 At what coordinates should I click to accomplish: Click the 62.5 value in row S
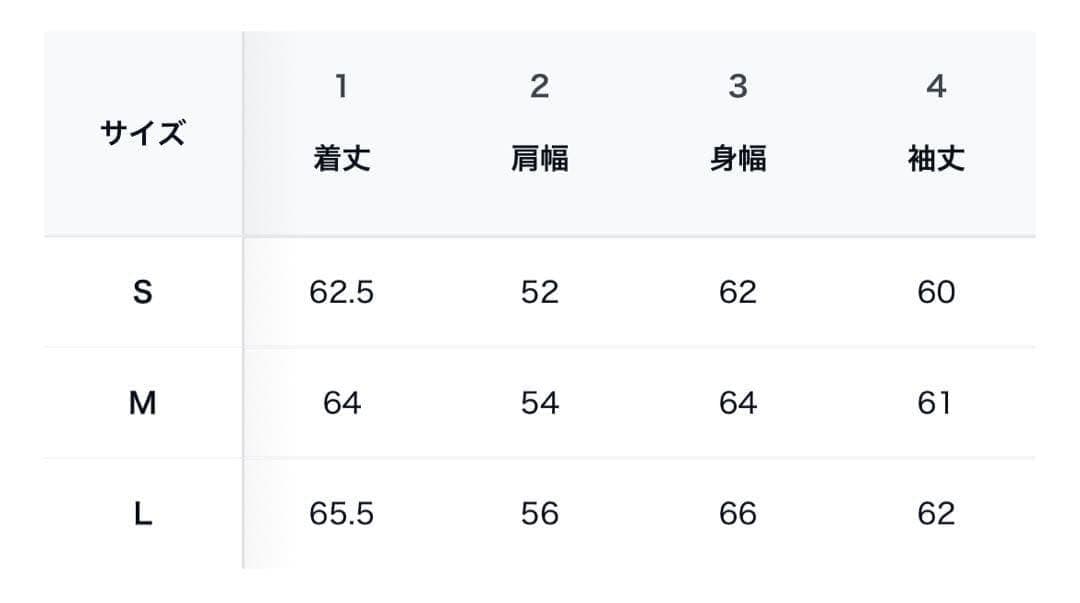click(x=342, y=292)
